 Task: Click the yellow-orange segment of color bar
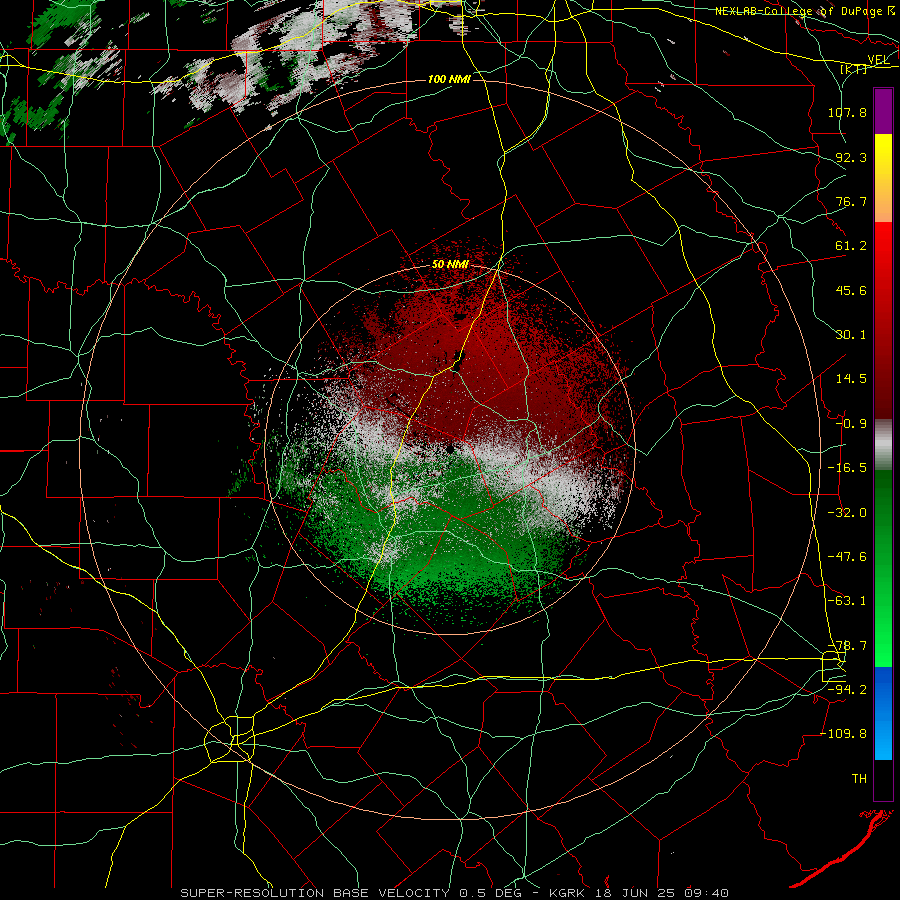[x=883, y=178]
